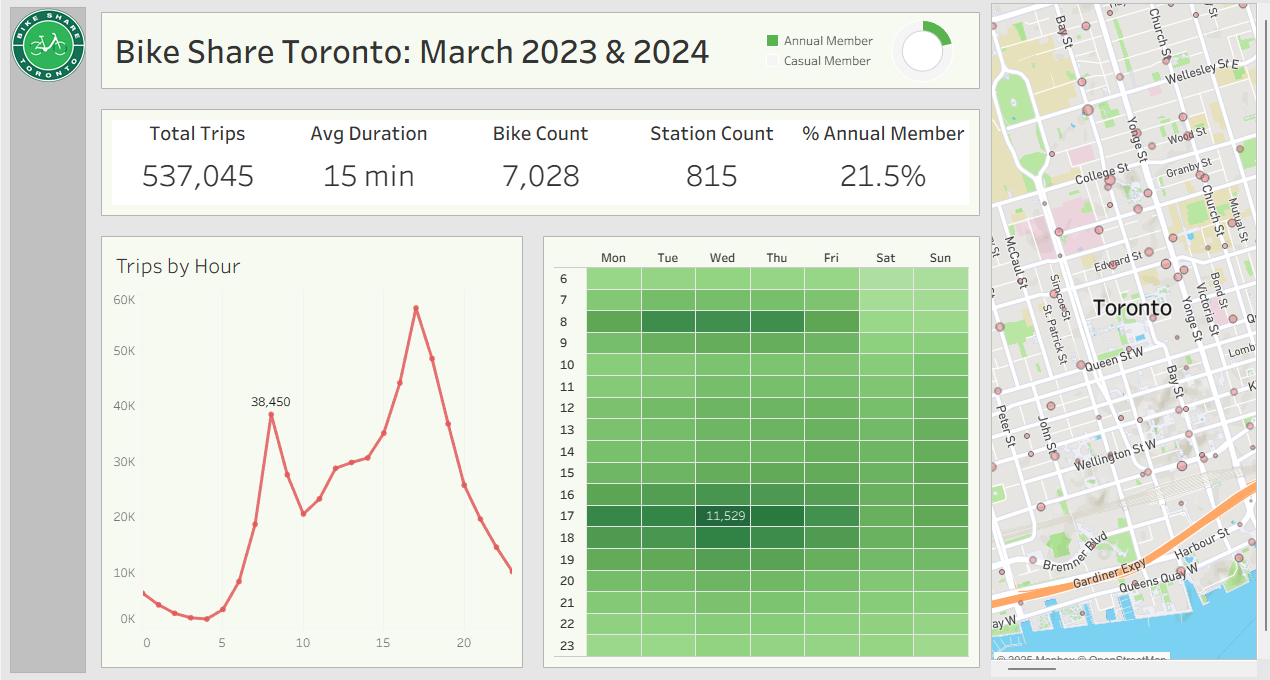This screenshot has height=680, width=1270.
Task: Click the 38,450 data point on line chart
Action: pos(271,414)
